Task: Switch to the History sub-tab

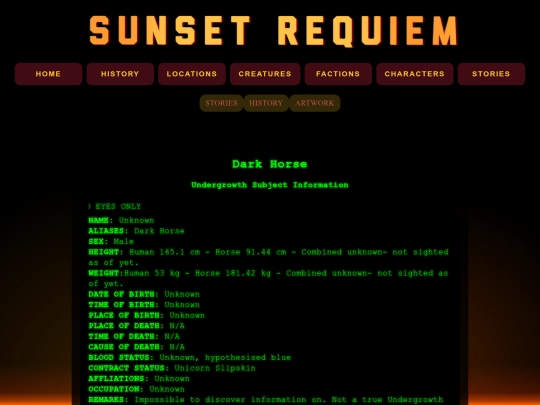Action: tap(266, 103)
